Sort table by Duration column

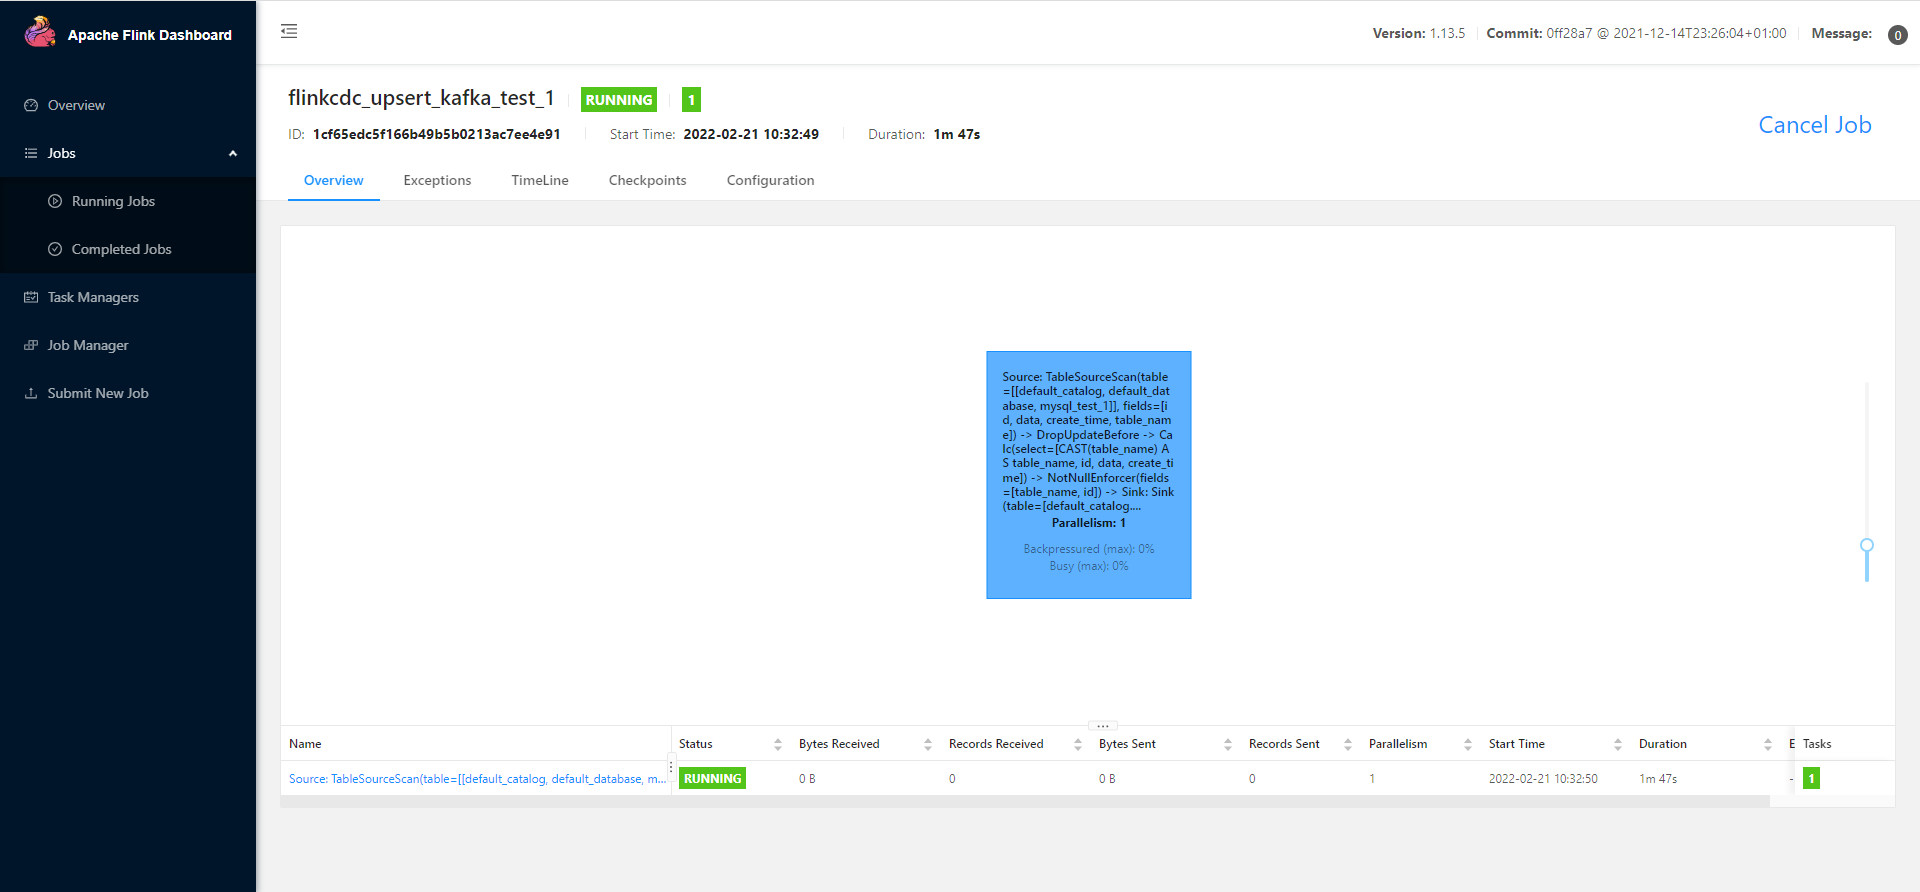(x=1768, y=744)
